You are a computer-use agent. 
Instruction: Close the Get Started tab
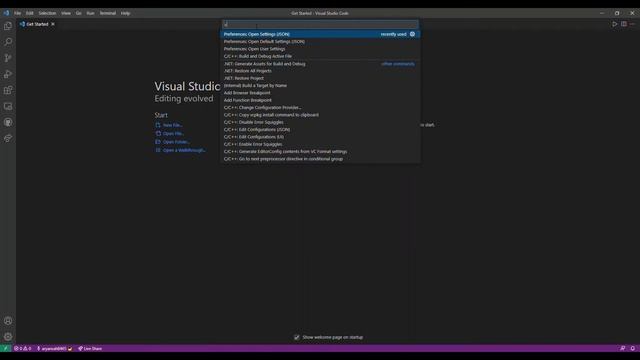(x=53, y=24)
